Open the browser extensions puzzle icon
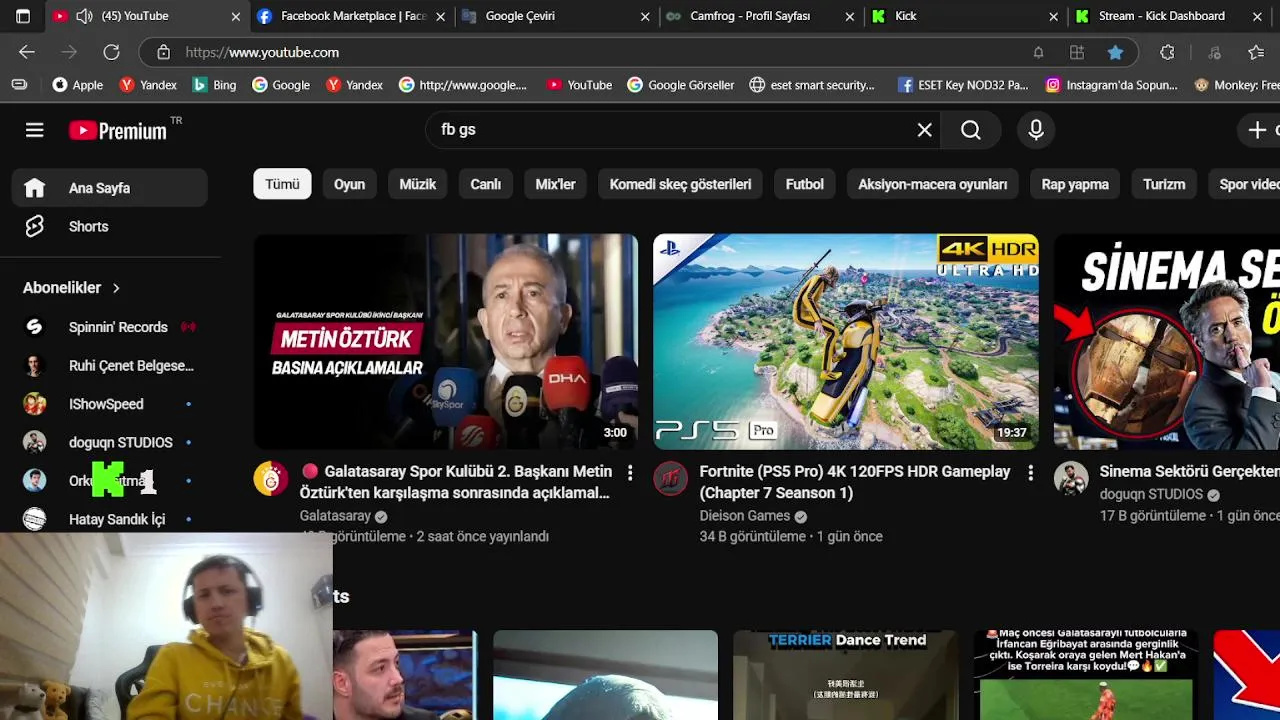Screen dimensions: 1280x720 click(x=1167, y=52)
